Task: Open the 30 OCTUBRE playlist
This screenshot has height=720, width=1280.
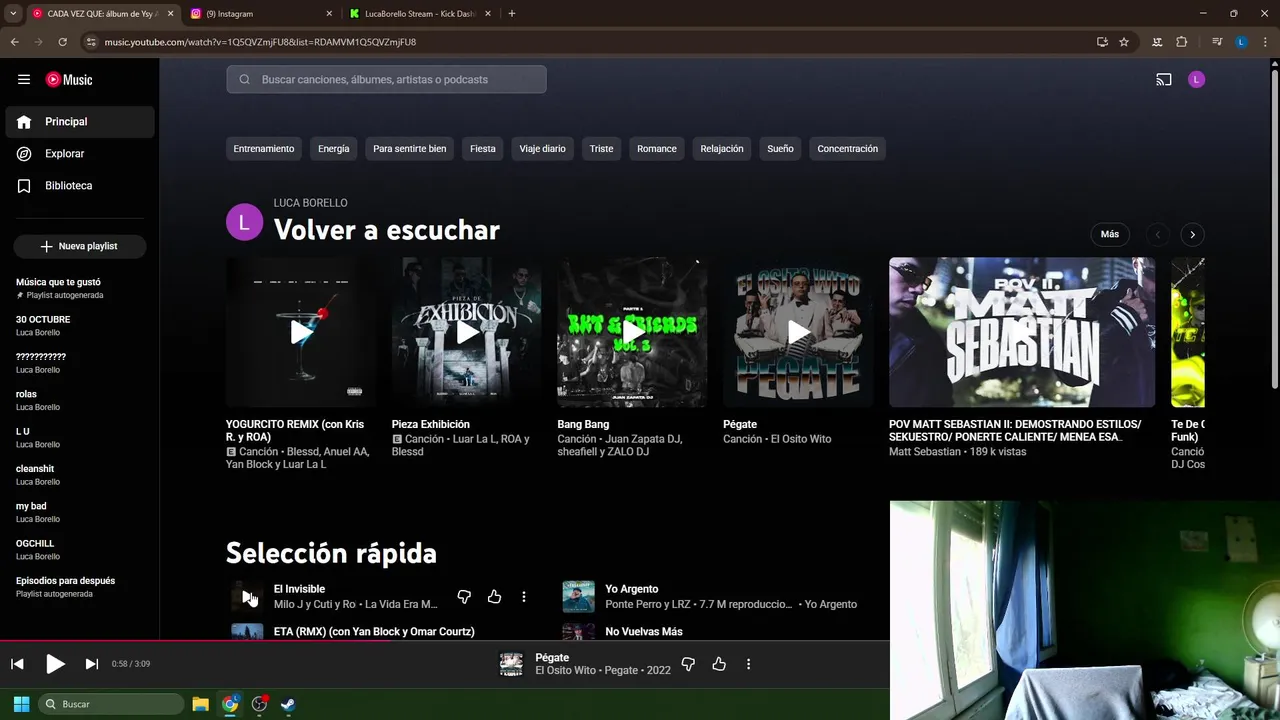Action: pos(80,326)
